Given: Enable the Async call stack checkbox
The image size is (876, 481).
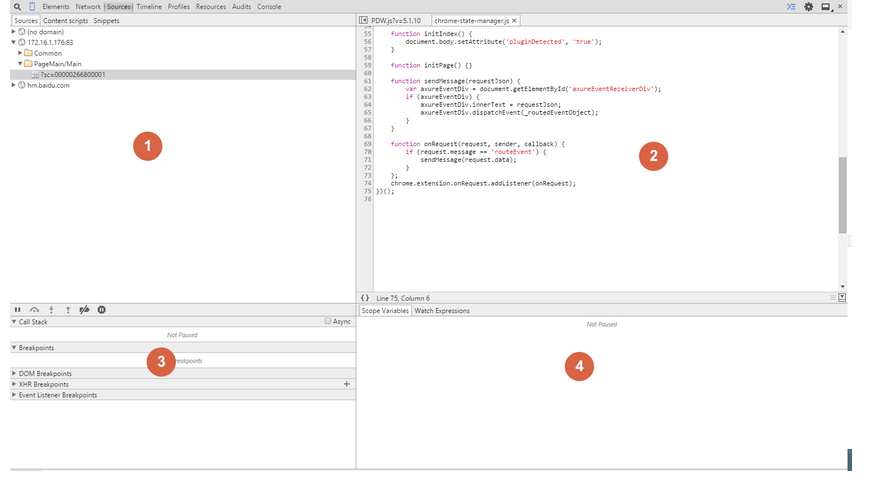Looking at the screenshot, I should click(x=327, y=321).
